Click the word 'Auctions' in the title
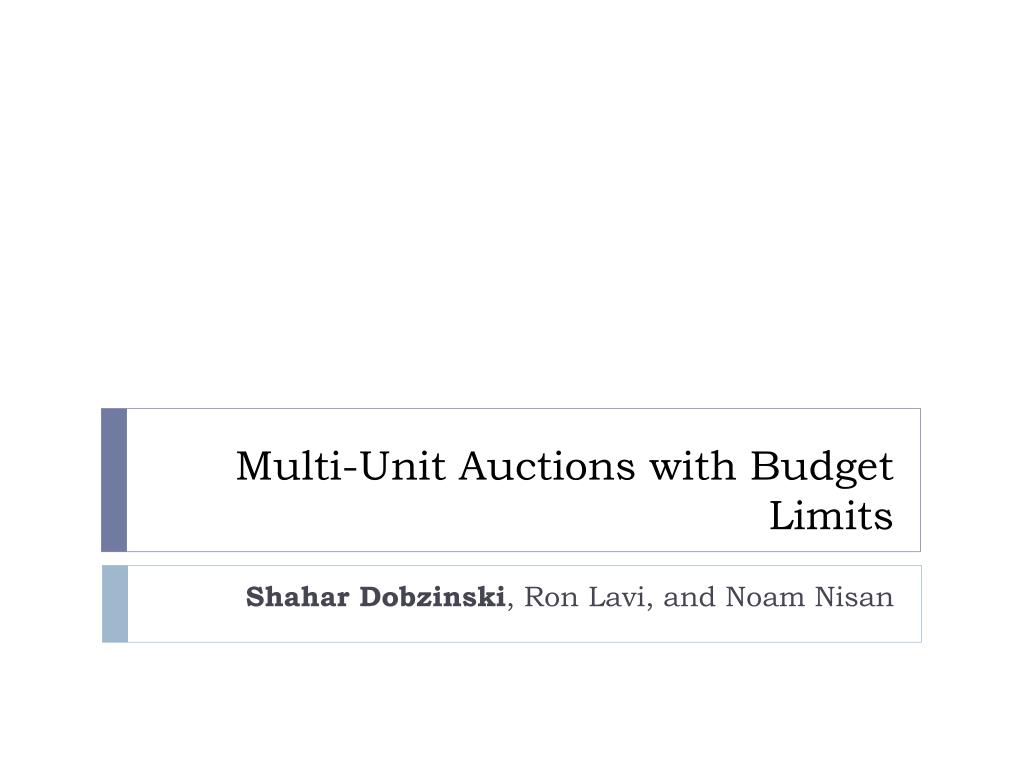 547,466
